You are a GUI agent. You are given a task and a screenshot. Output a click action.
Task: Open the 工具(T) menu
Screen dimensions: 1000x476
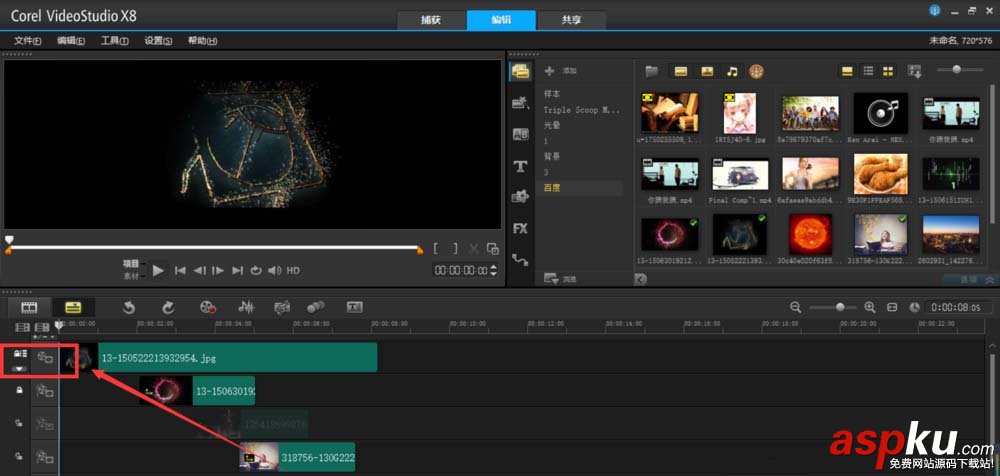(x=114, y=41)
